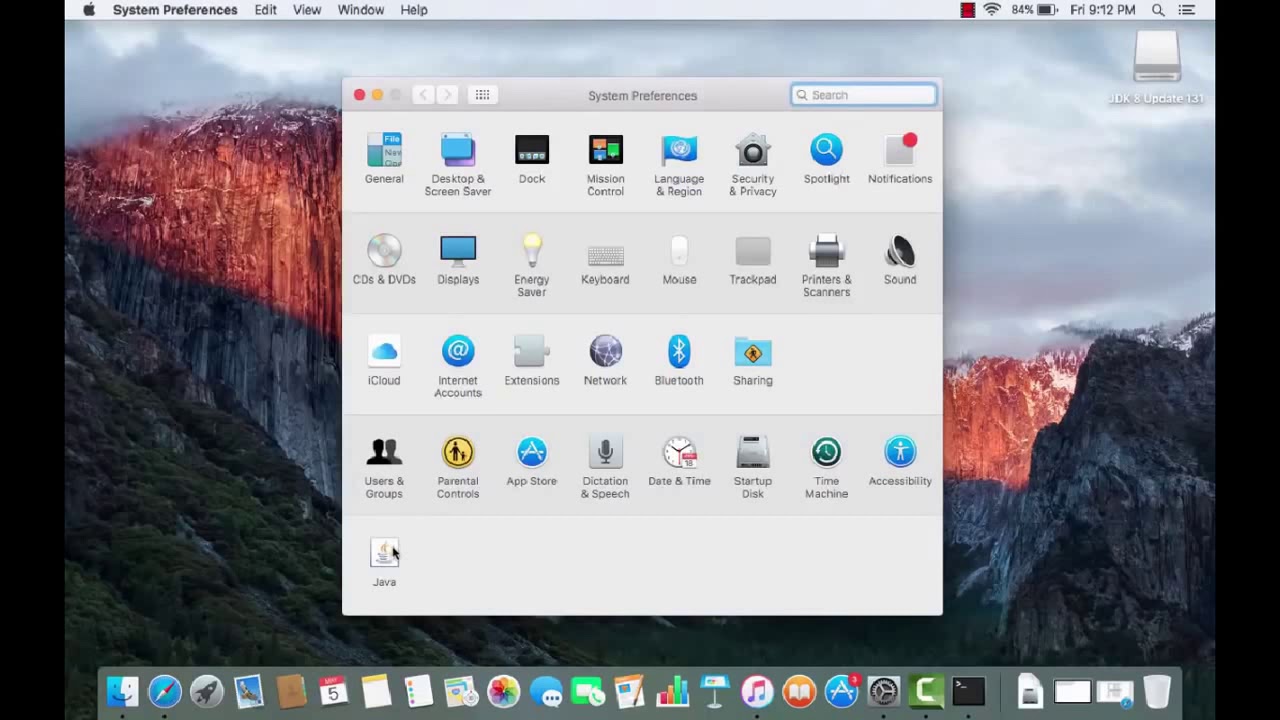Viewport: 1280px width, 720px height.
Task: Open Desktop & Screen Saver preferences
Action: point(458,164)
